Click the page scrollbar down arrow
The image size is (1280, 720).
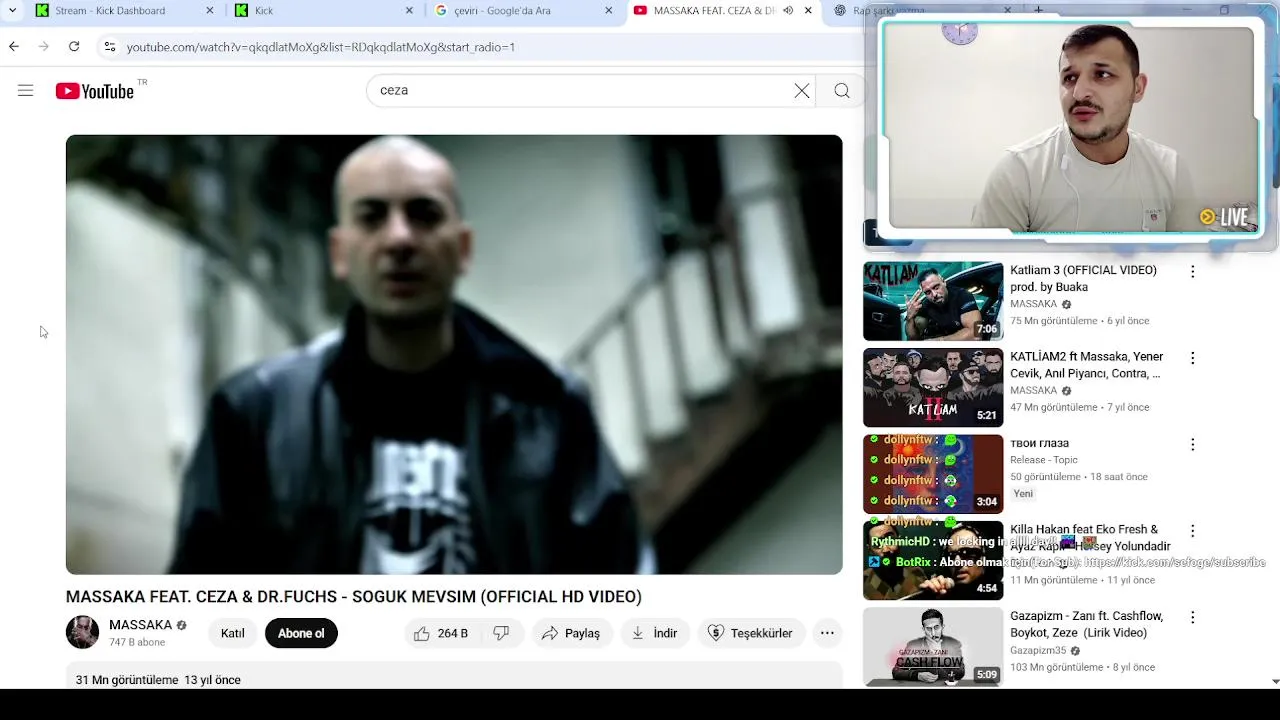[x=1274, y=681]
